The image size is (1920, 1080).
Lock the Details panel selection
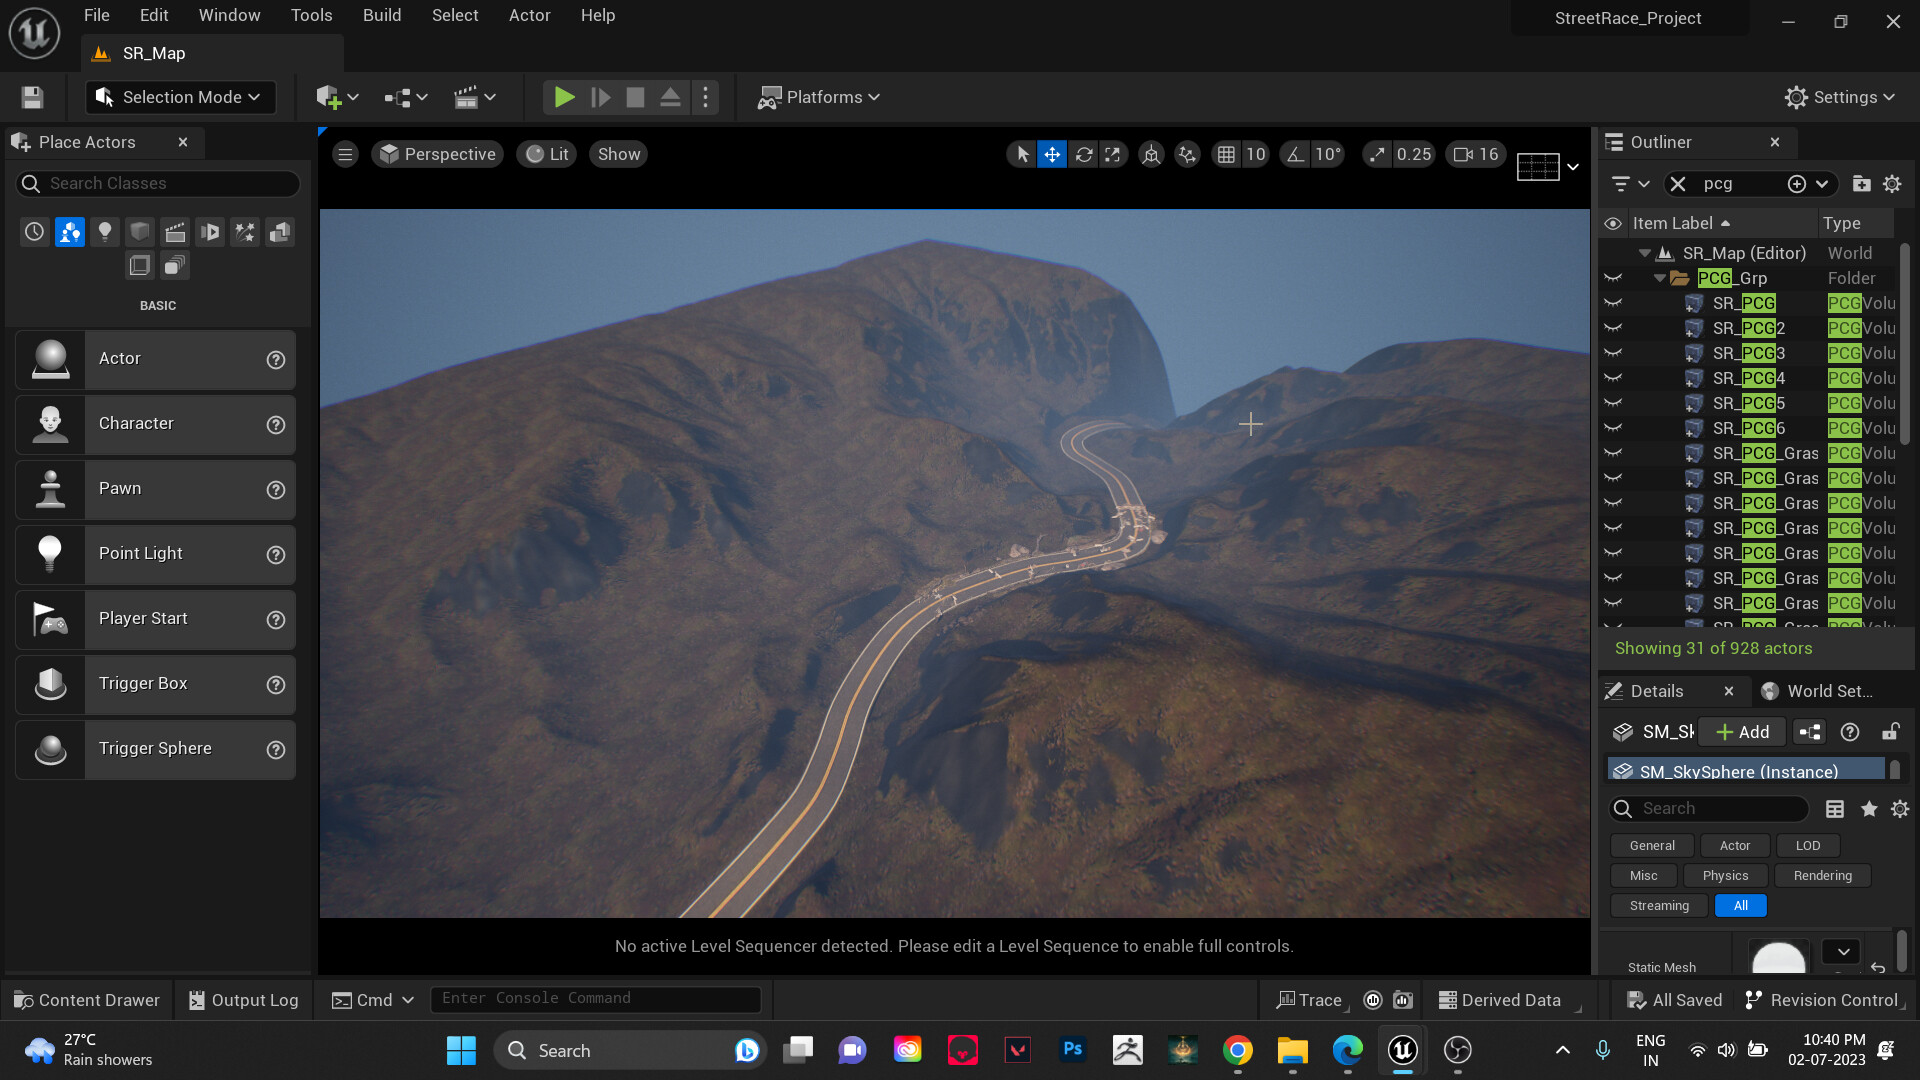1890,732
